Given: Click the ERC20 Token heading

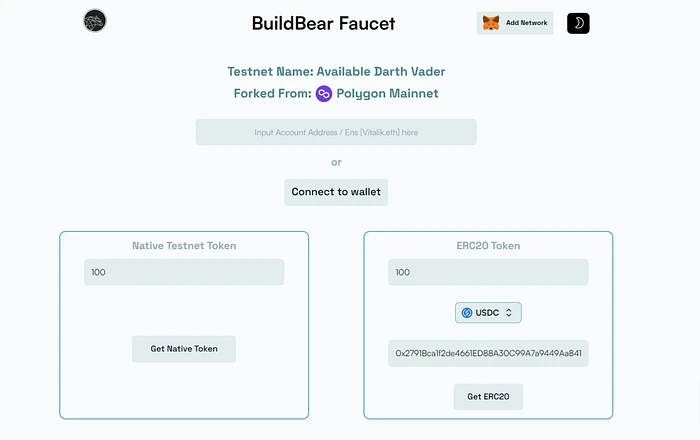Looking at the screenshot, I should coord(488,245).
